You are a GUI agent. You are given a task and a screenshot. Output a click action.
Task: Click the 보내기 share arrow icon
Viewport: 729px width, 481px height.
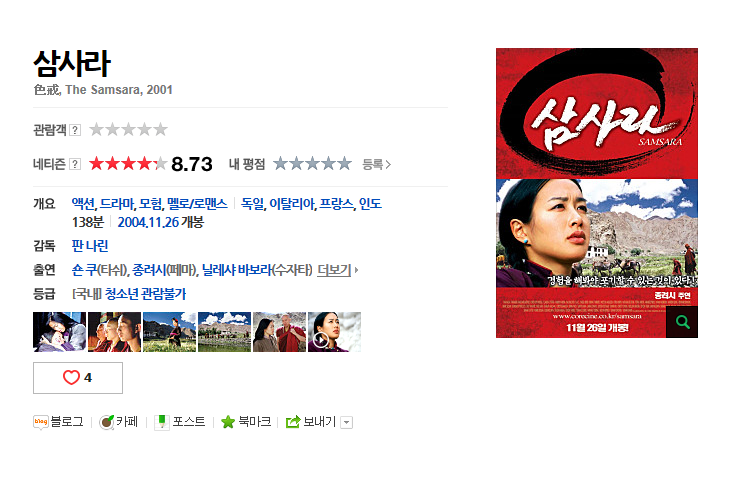(x=293, y=422)
